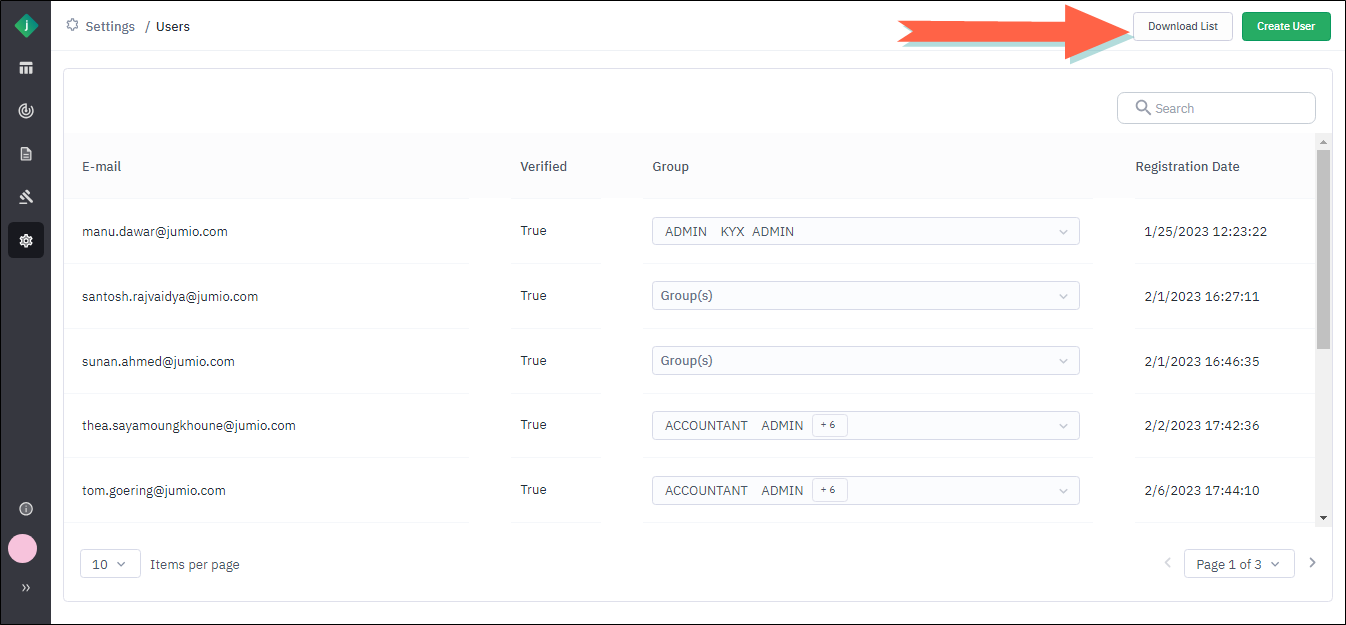Screen dimensions: 1346x625
Task: Click the Download List button
Action: (1182, 26)
